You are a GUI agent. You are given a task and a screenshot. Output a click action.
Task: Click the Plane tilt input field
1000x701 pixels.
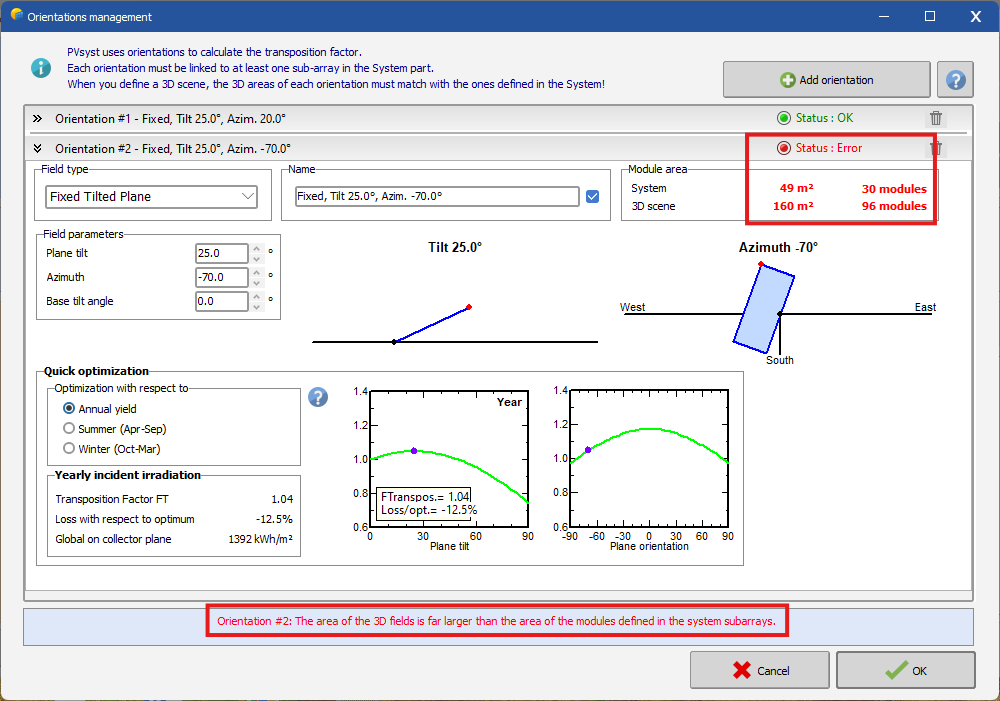221,253
